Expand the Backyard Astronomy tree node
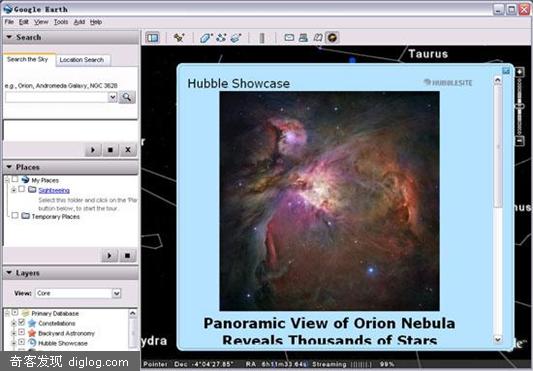This screenshot has height=371, width=533. (14, 333)
